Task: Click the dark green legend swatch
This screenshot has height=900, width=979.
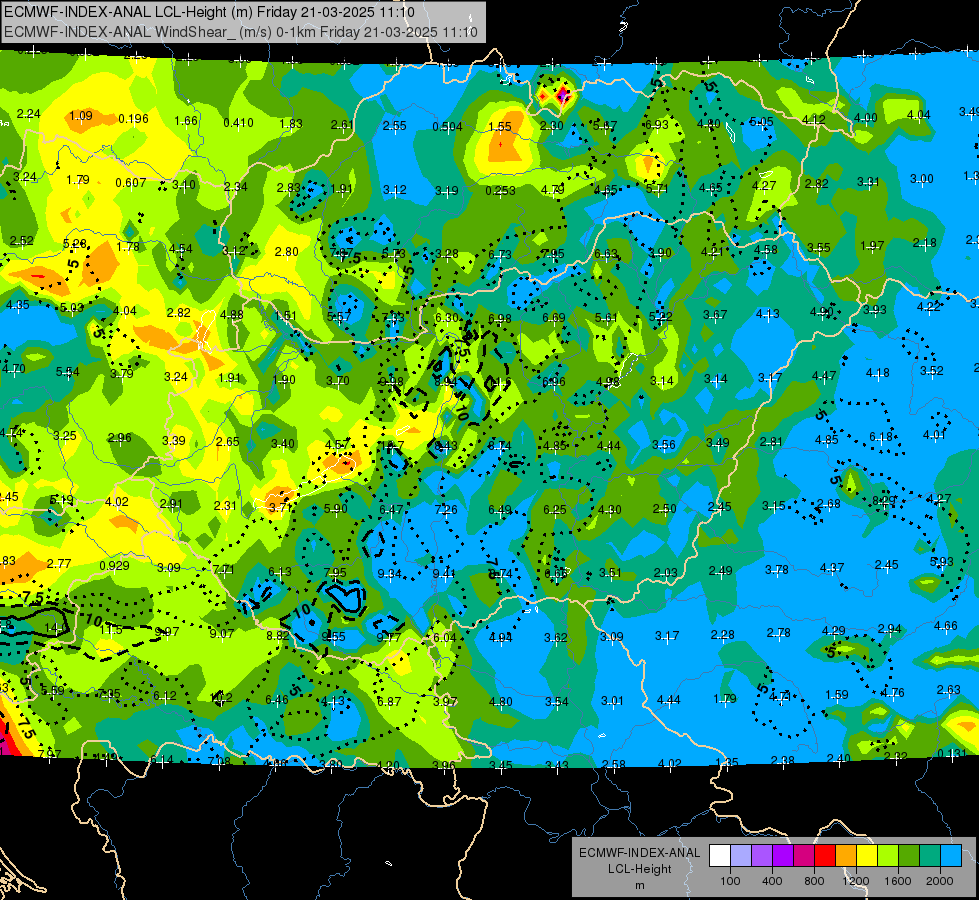Action: [909, 856]
